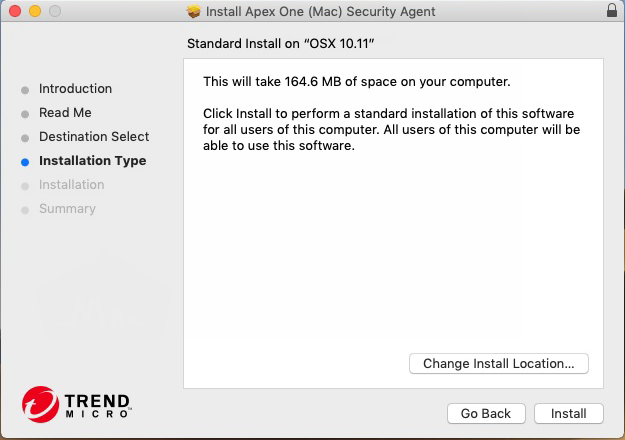
Task: Click the Installation step in sidebar
Action: 71,185
